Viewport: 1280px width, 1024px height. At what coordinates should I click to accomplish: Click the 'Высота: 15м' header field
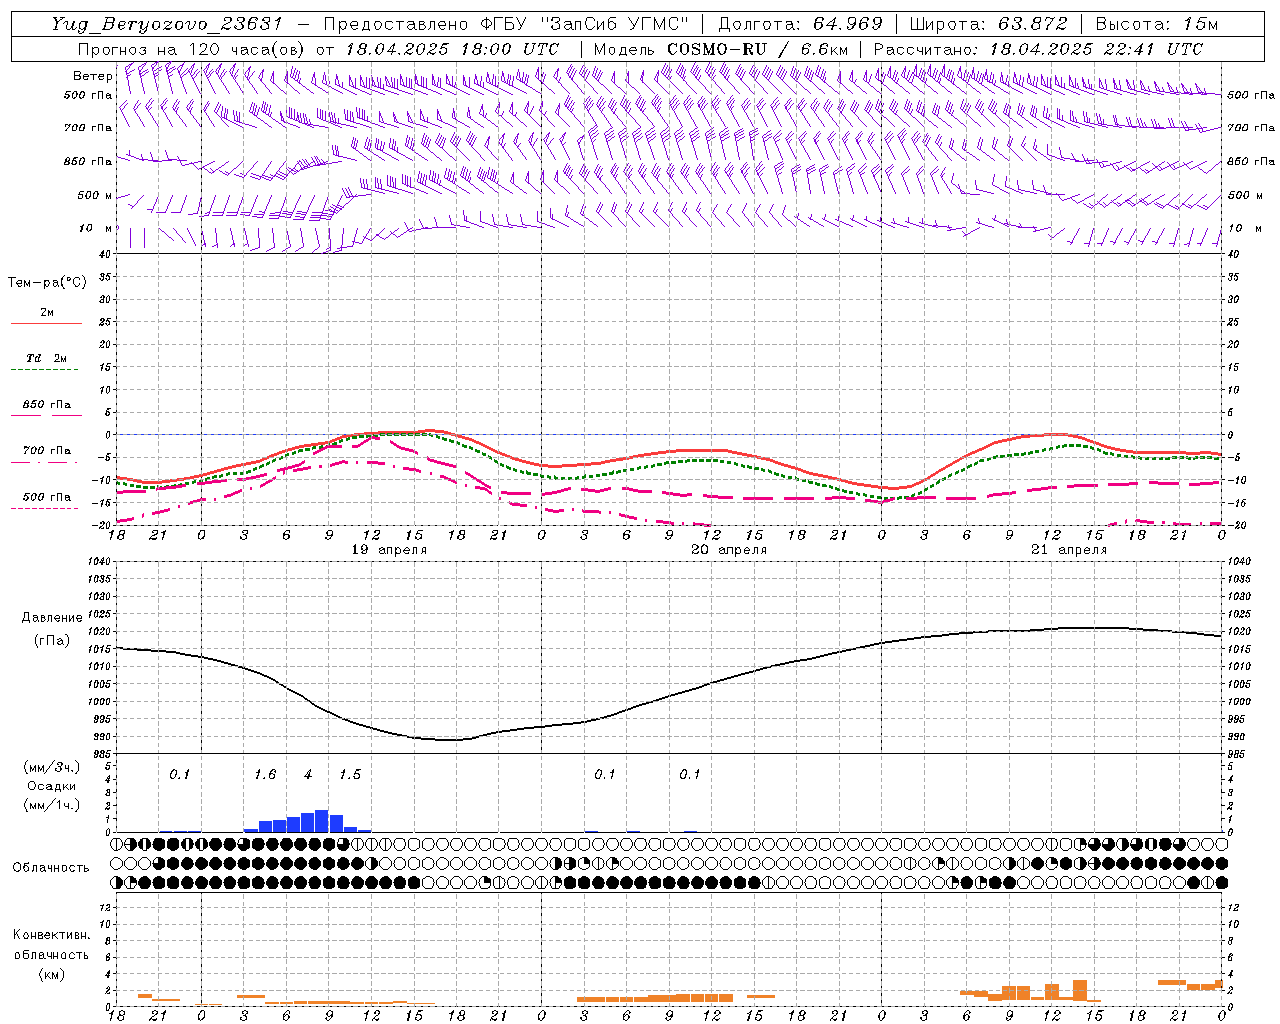[1157, 24]
